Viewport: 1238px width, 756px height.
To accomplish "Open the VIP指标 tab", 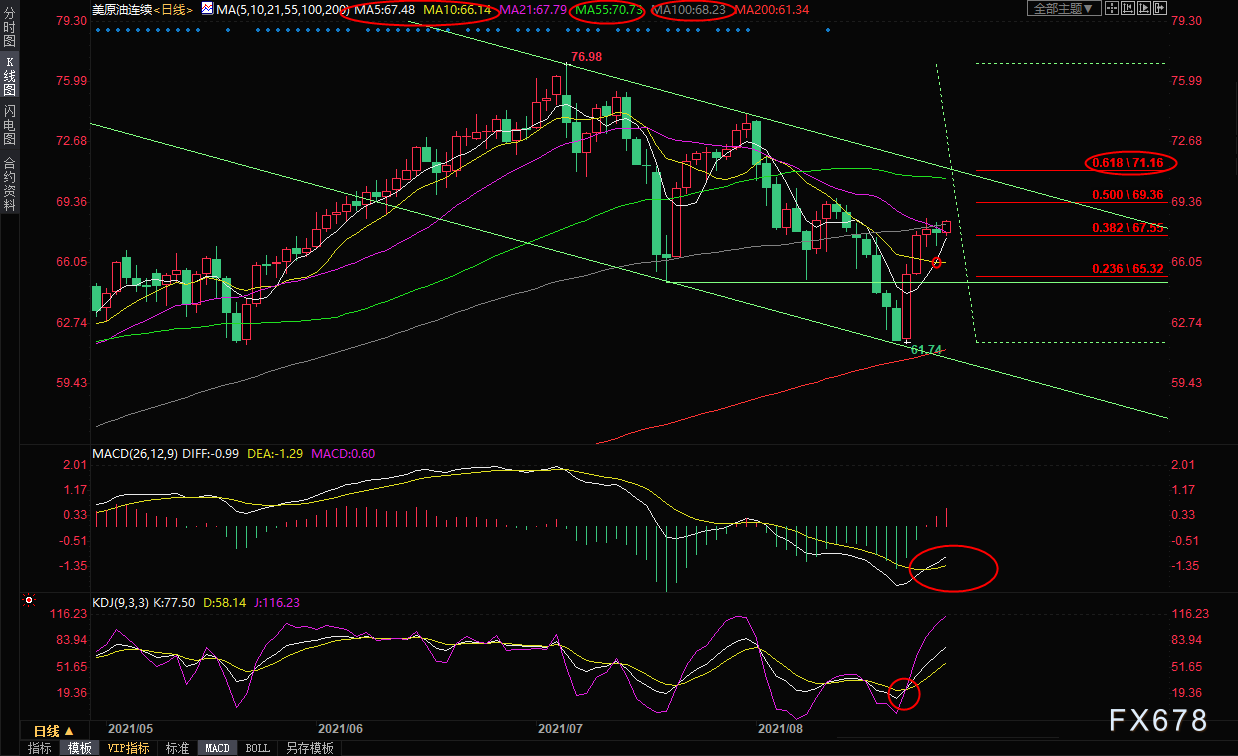I will [128, 748].
